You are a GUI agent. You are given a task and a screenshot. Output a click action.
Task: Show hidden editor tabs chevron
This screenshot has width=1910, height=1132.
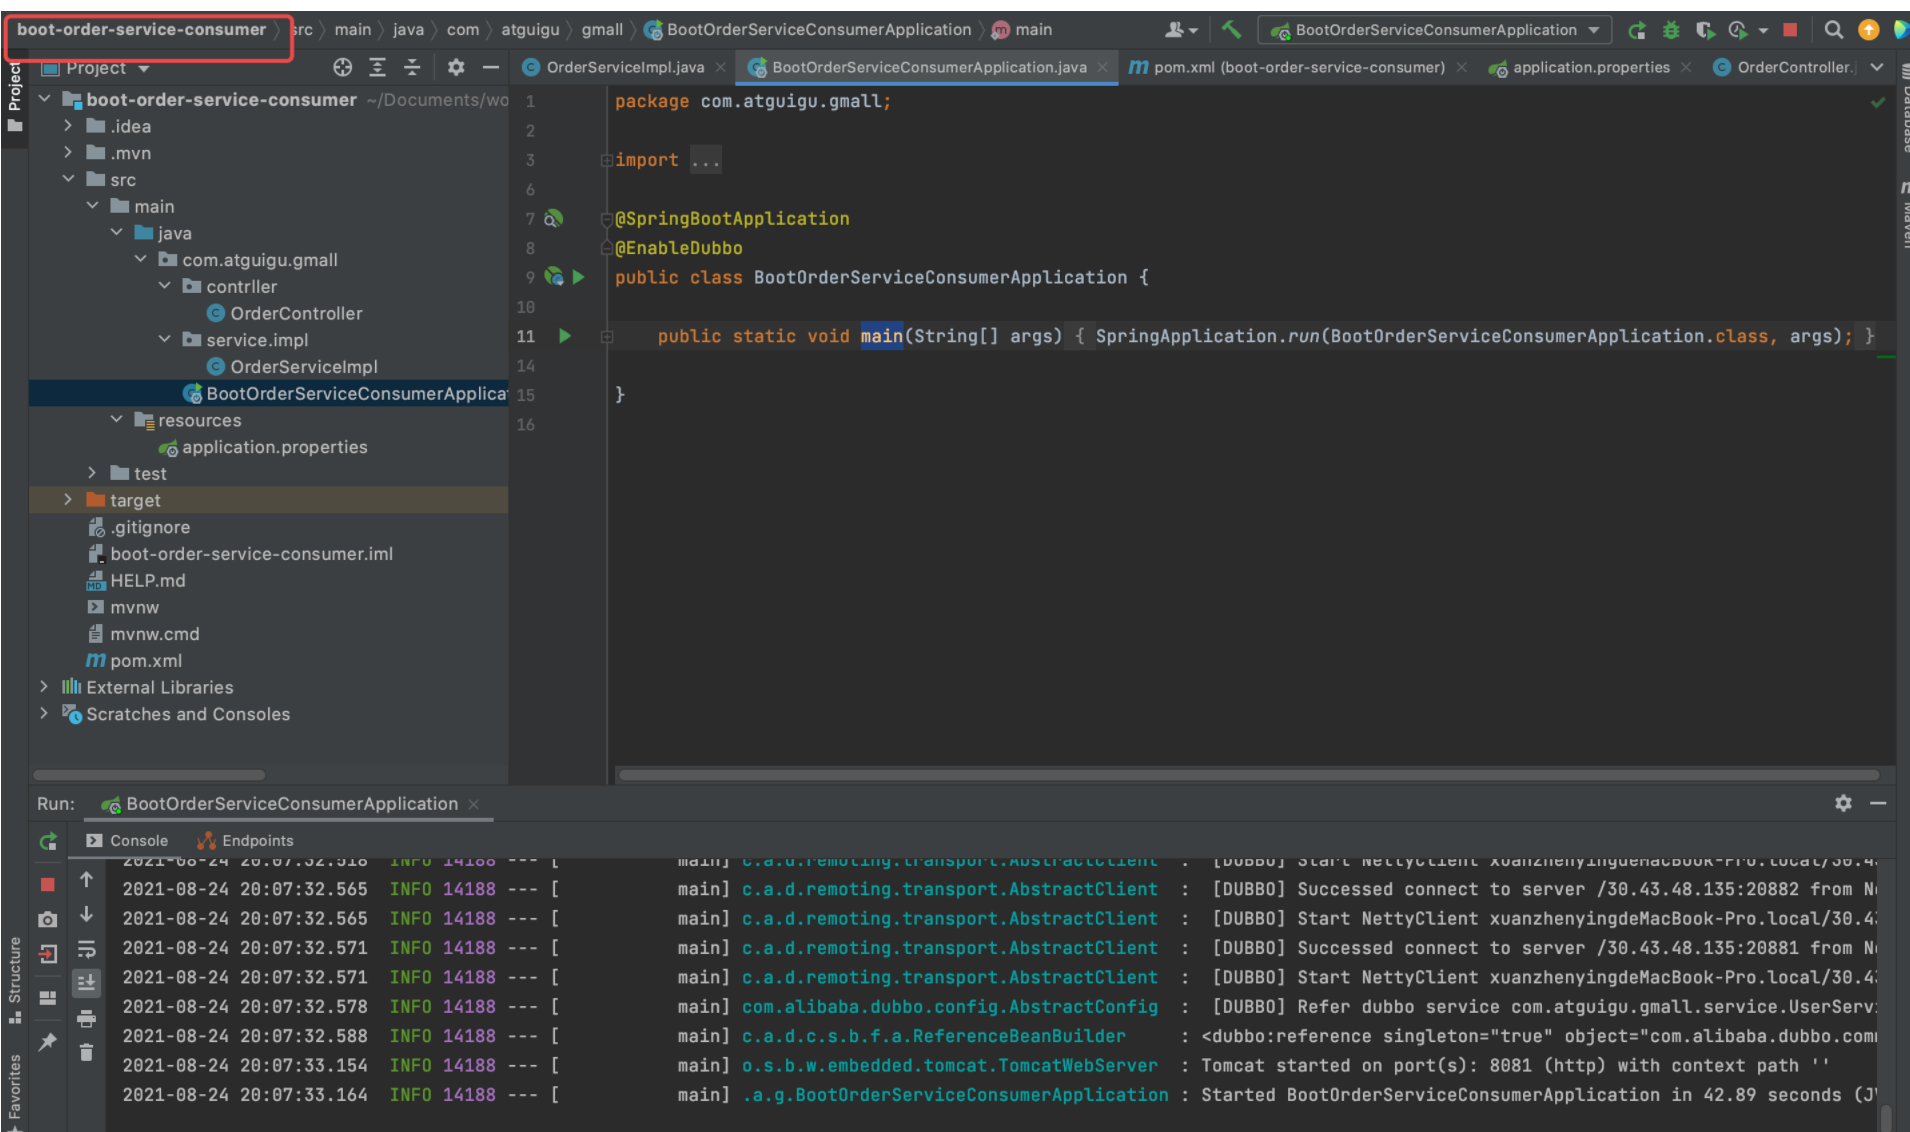pos(1877,67)
